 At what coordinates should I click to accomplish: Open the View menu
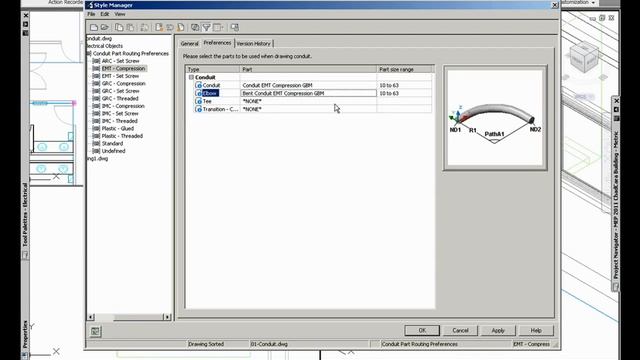coord(120,14)
